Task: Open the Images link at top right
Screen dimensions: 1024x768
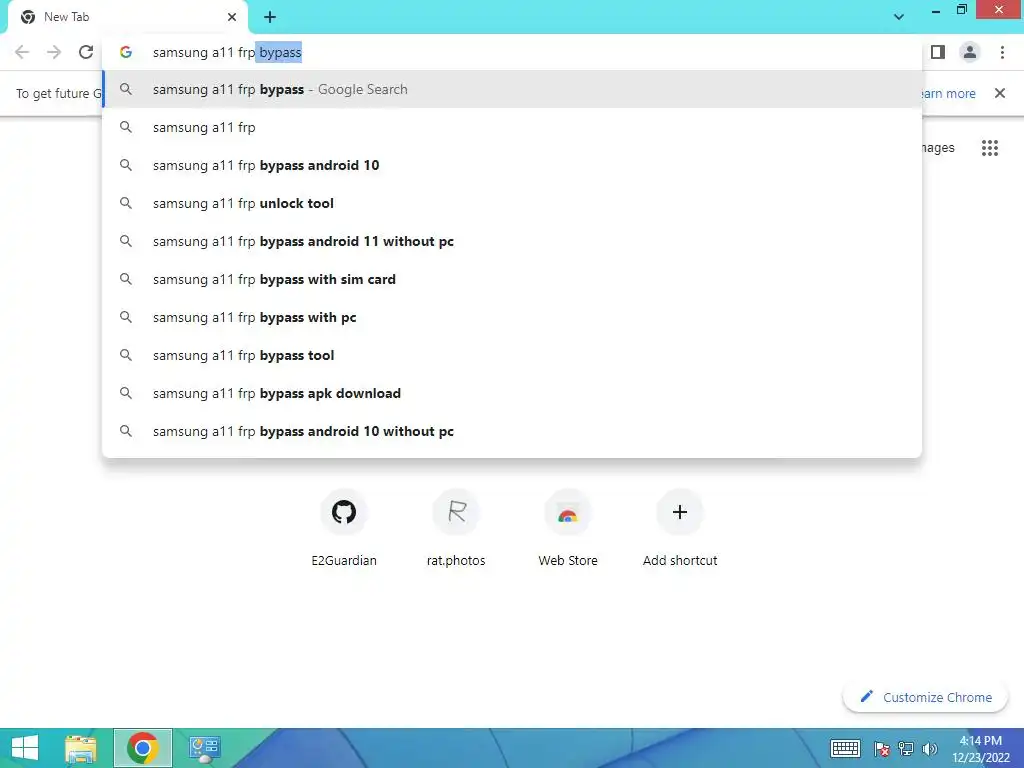Action: click(x=938, y=148)
